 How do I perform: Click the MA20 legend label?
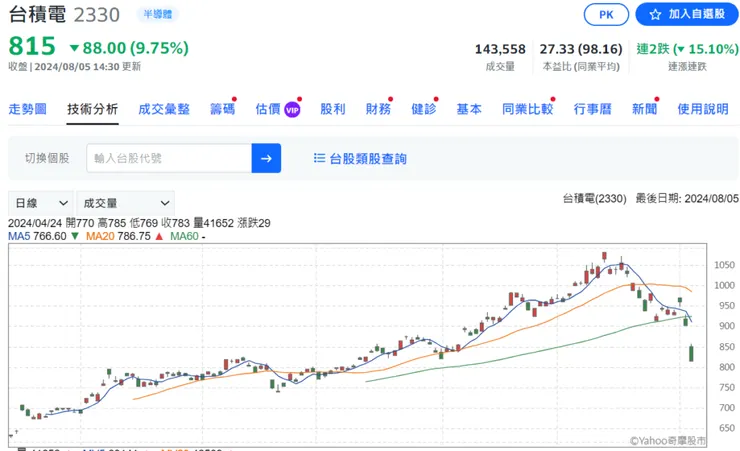click(100, 236)
